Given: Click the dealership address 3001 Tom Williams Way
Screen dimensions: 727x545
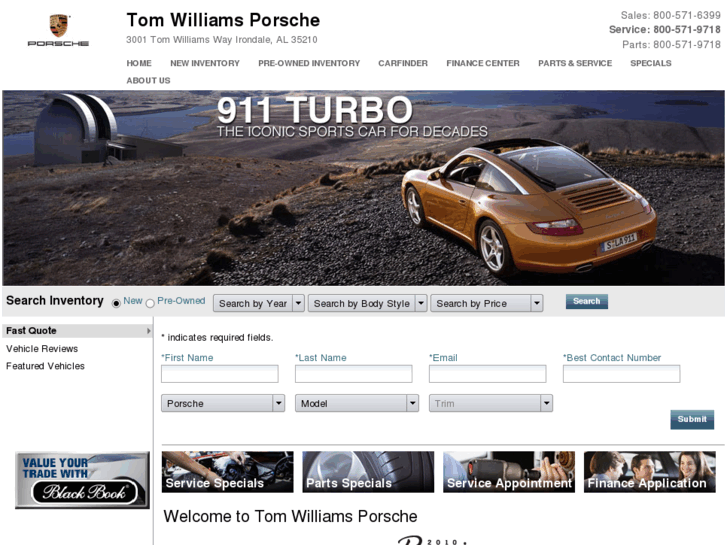Looking at the screenshot, I should coord(222,40).
